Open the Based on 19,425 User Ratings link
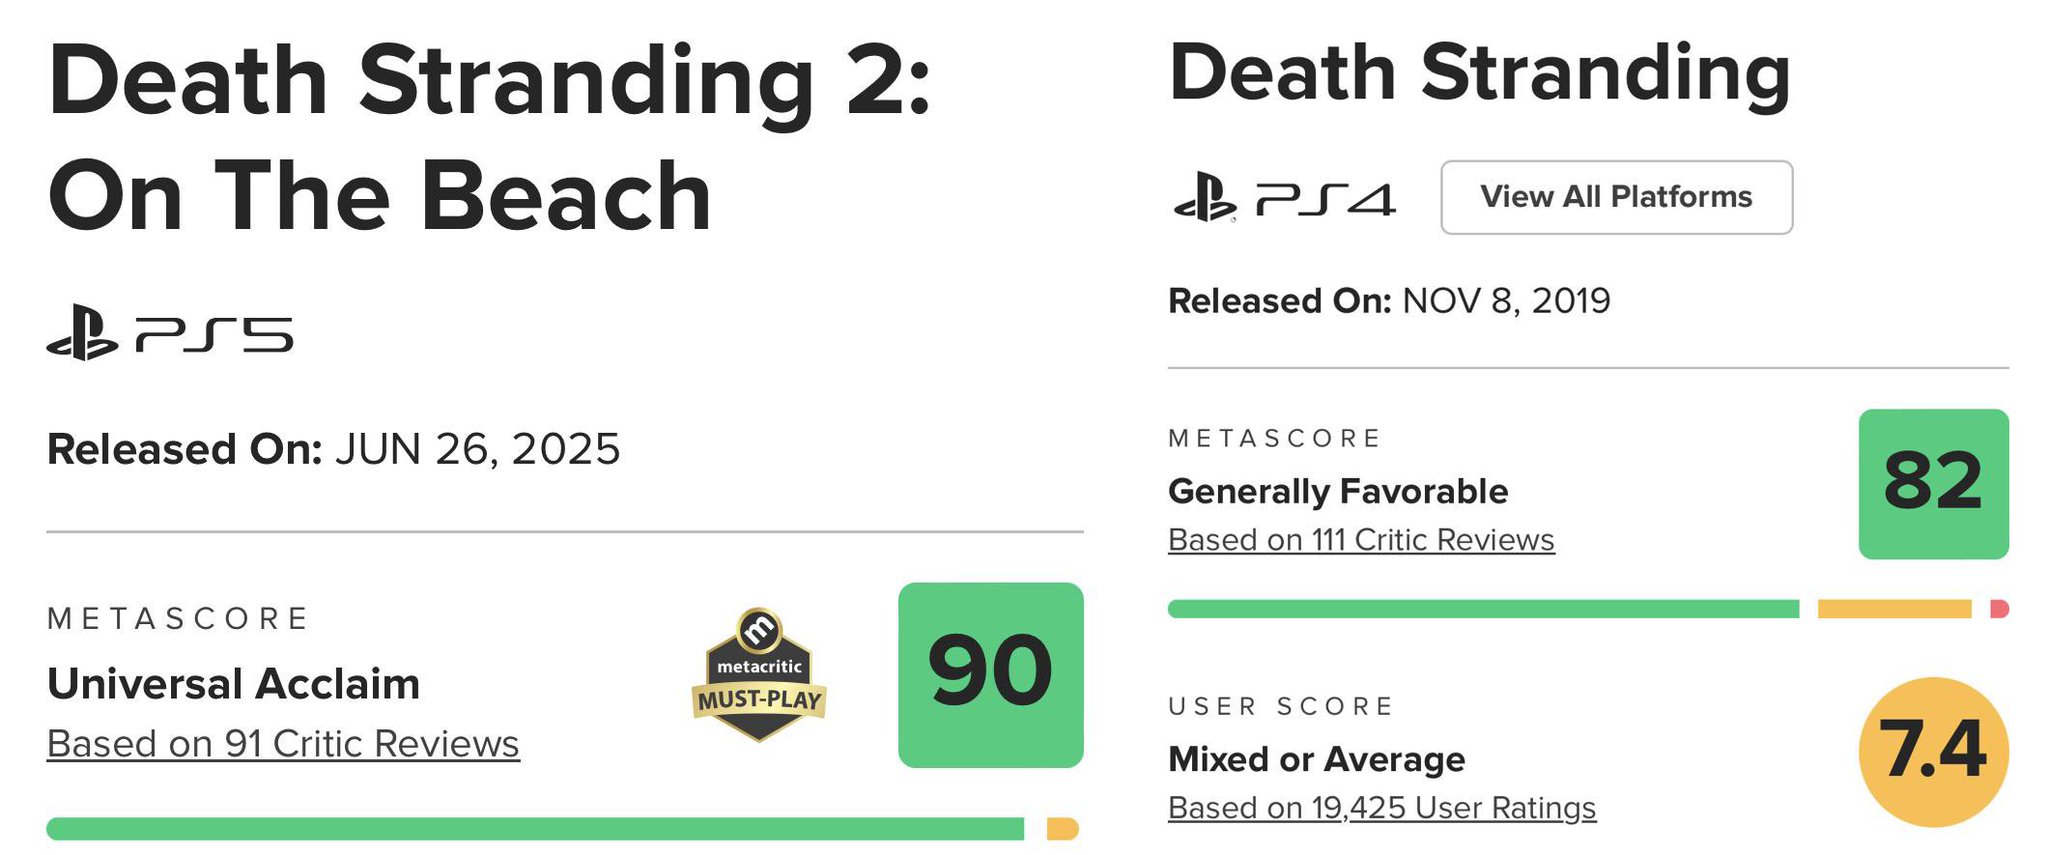Viewport: 2047px width, 855px height. (x=1381, y=808)
